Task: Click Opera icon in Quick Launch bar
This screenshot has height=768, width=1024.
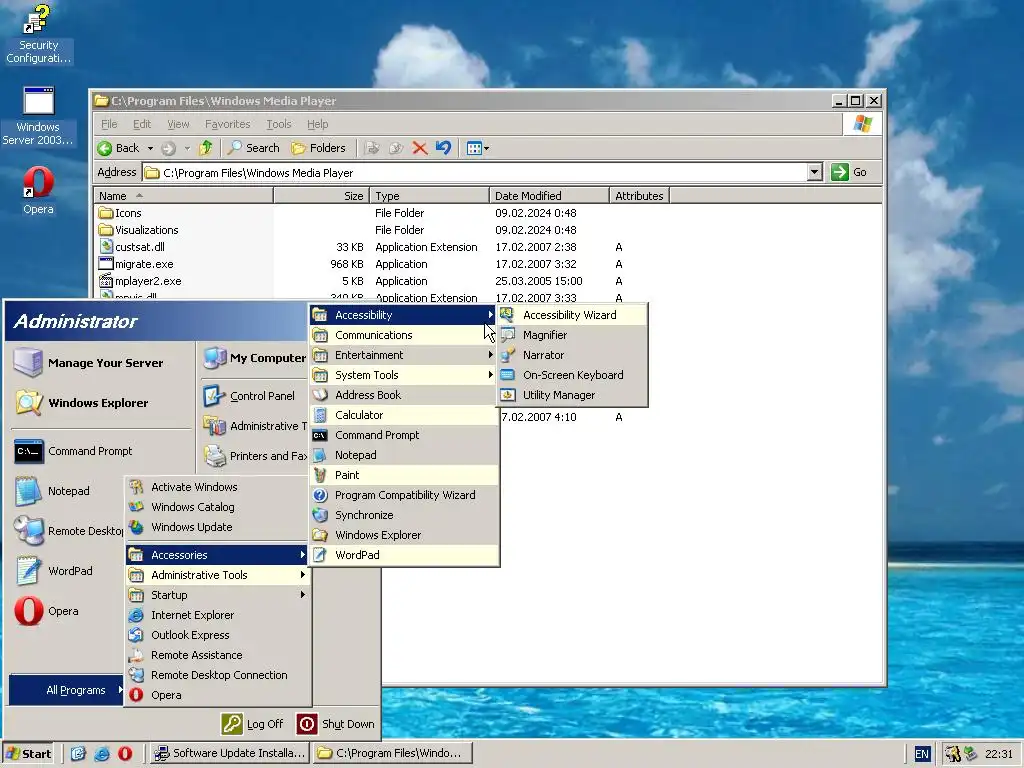Action: tap(125, 754)
